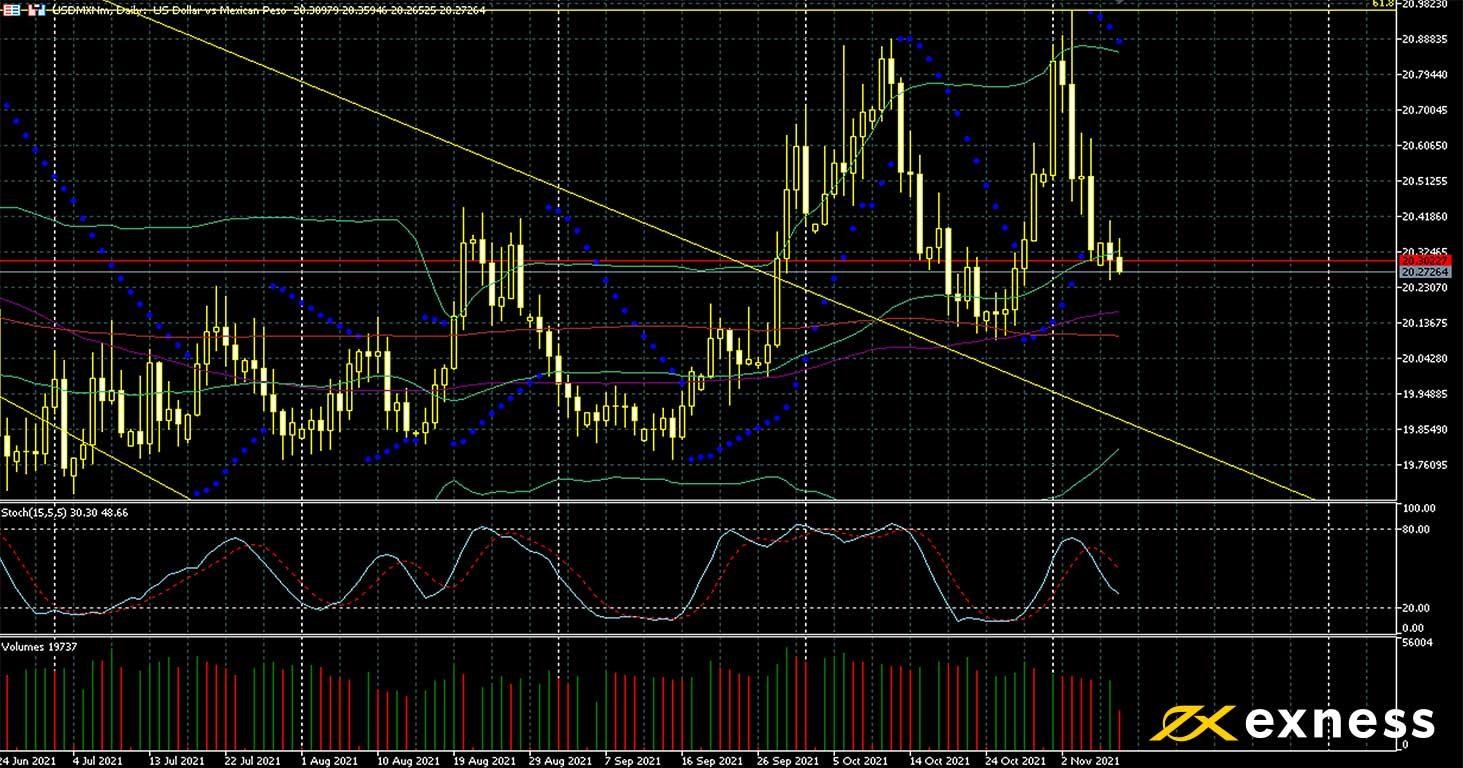Click the 20.98230 price axis label

(x=1425, y=4)
